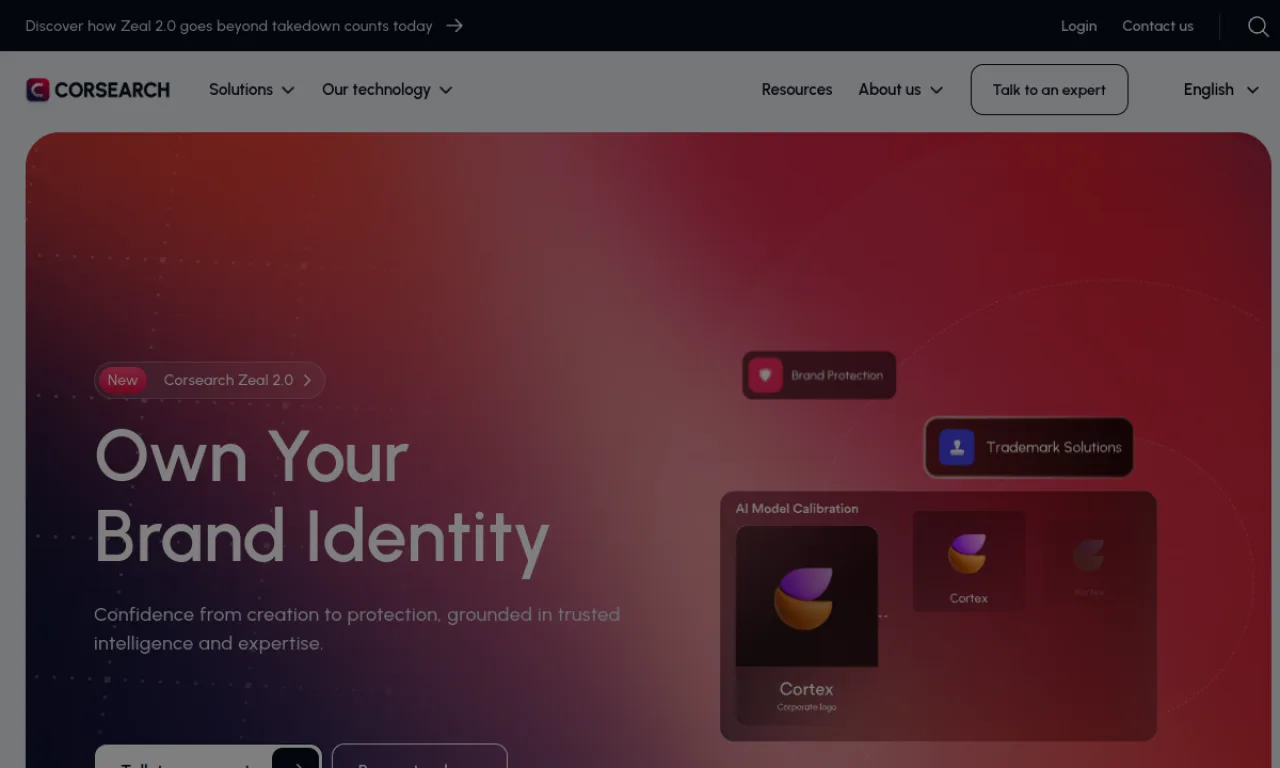Image resolution: width=1280 pixels, height=768 pixels.
Task: Open the Contact us link
Action: click(1158, 26)
